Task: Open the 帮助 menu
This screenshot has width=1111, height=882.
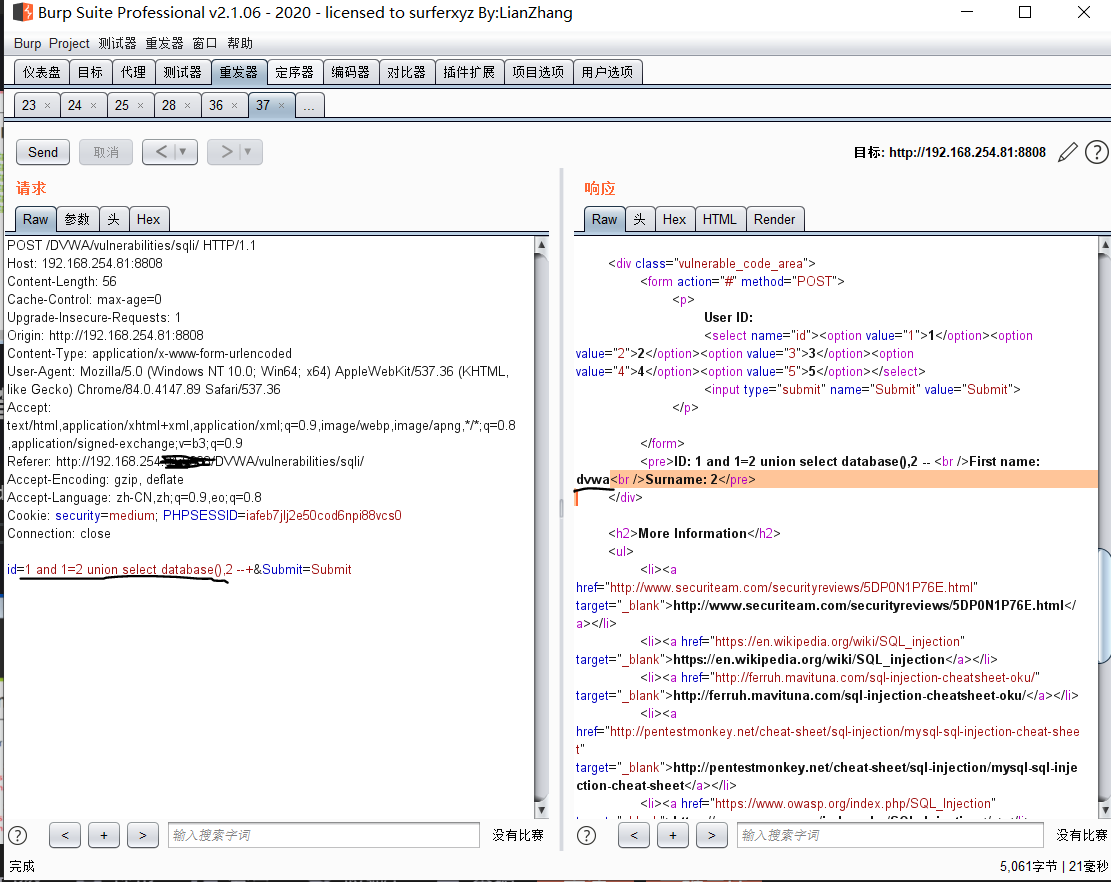Action: coord(240,43)
